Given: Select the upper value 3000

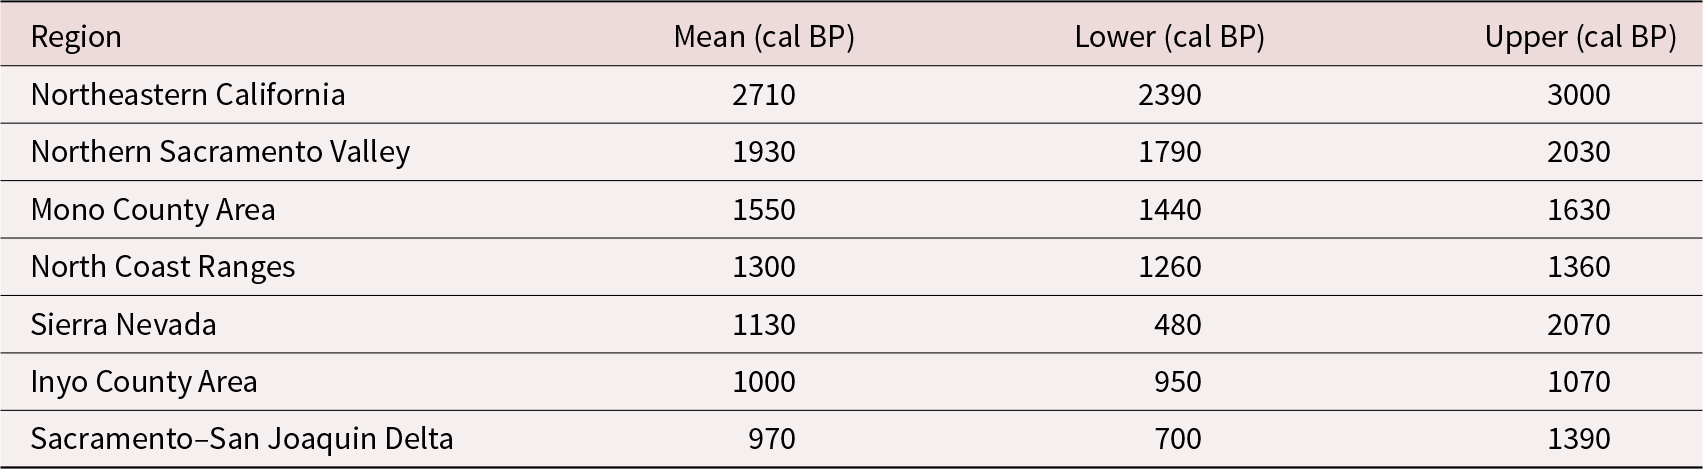Looking at the screenshot, I should pos(1579,95).
